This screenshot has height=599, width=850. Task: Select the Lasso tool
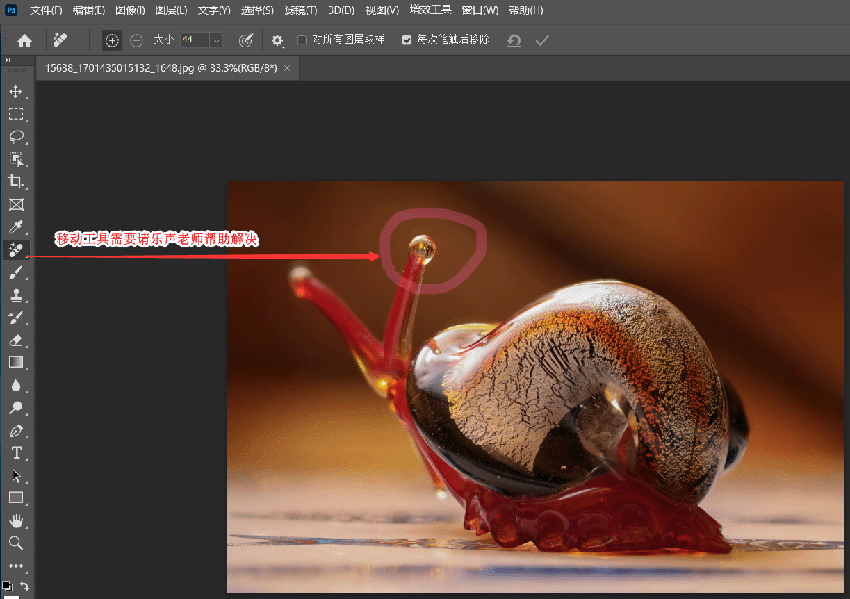16,137
